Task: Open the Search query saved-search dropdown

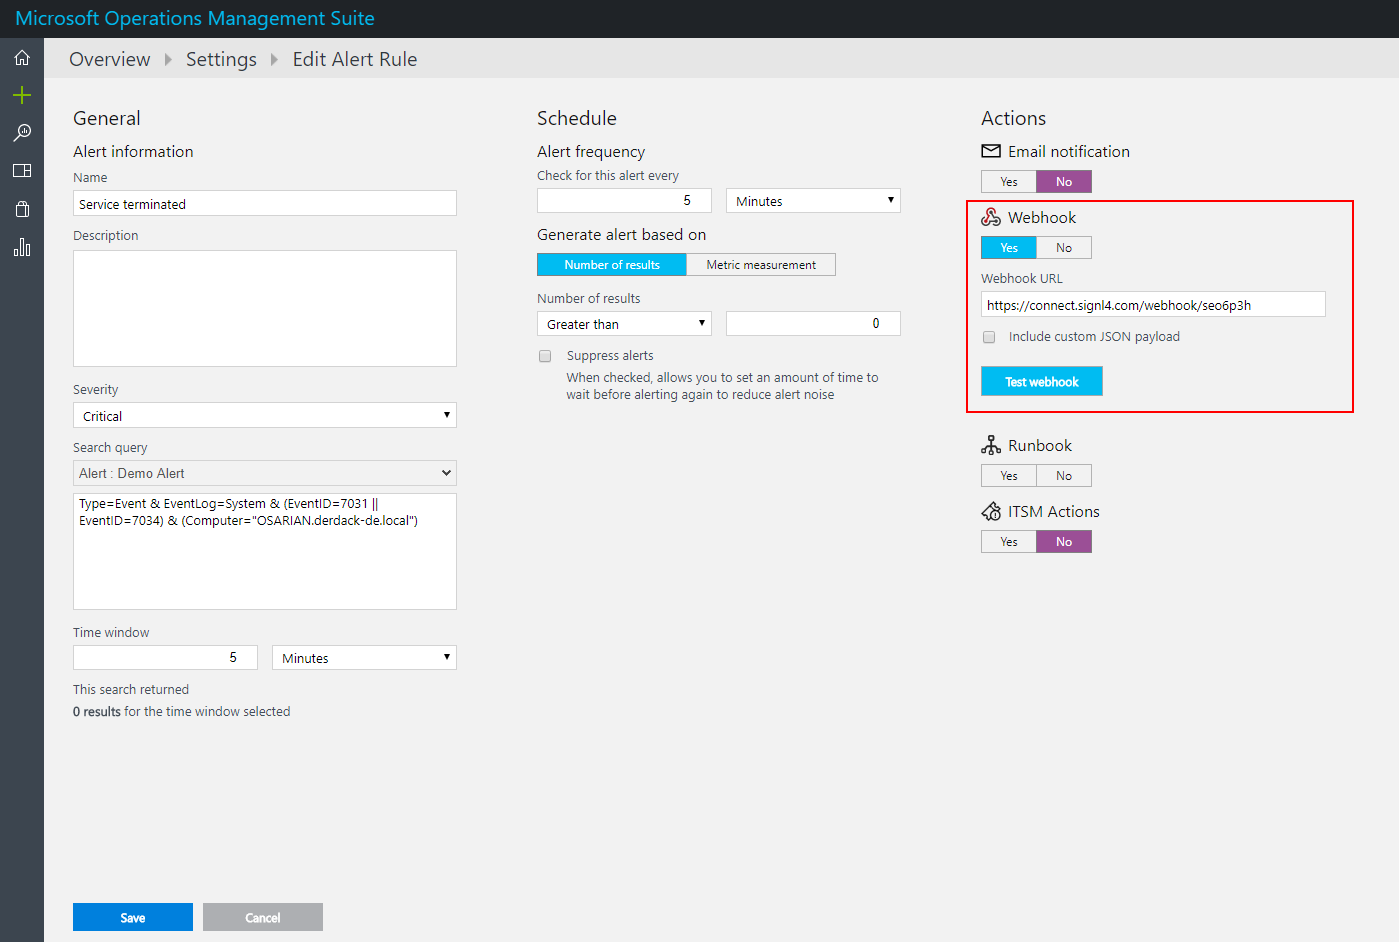Action: (265, 473)
